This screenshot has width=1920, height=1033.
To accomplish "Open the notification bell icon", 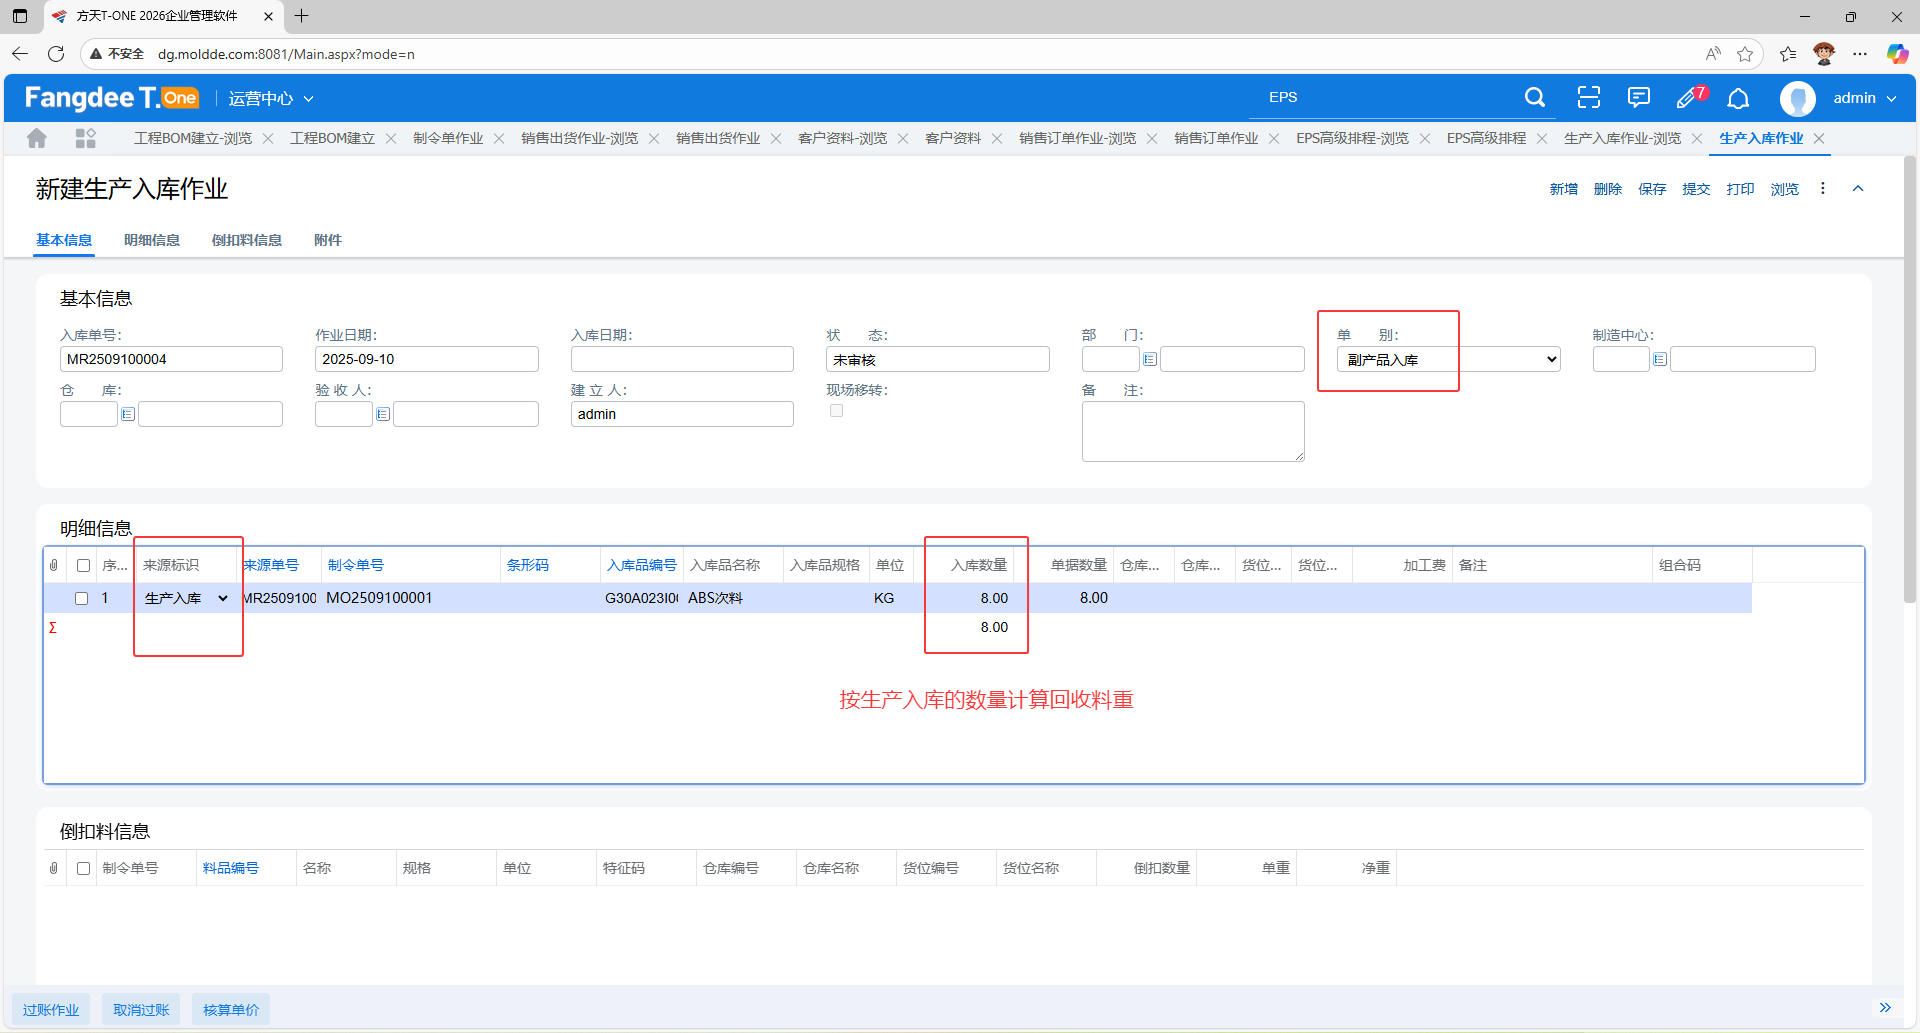I will pyautogui.click(x=1738, y=98).
